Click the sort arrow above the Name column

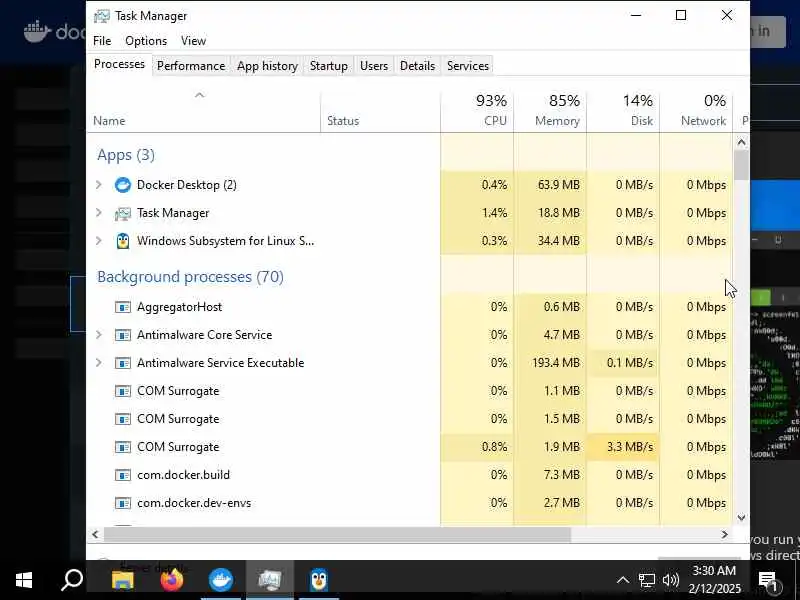pos(199,95)
